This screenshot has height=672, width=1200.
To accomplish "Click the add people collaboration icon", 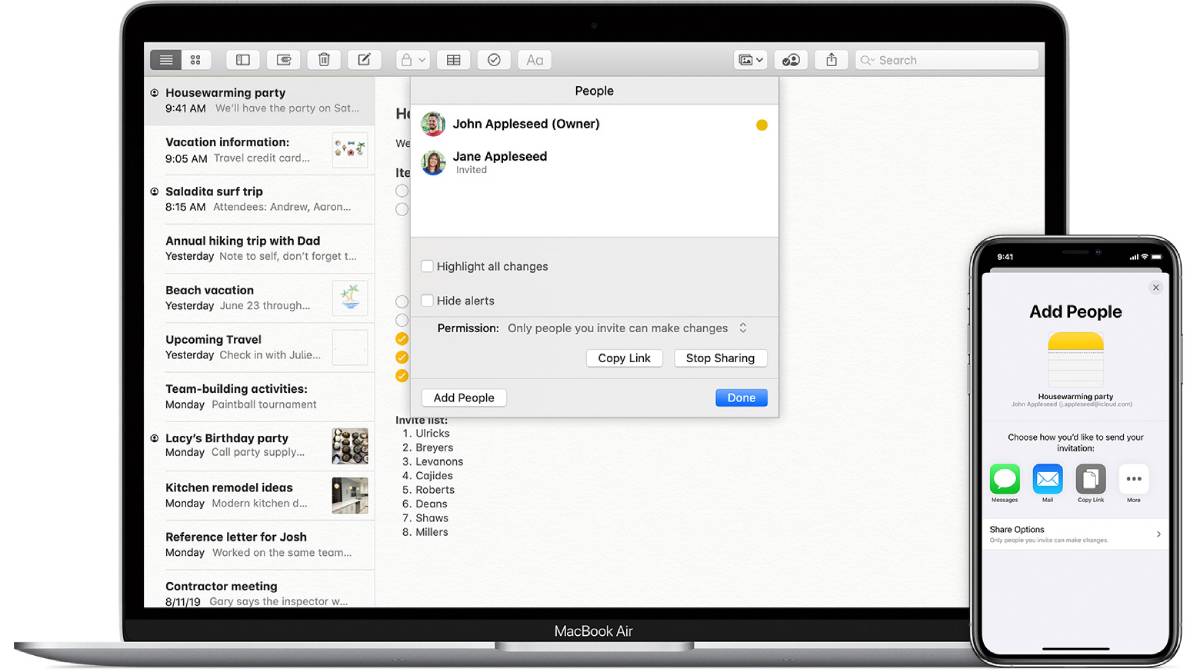I will pos(791,60).
